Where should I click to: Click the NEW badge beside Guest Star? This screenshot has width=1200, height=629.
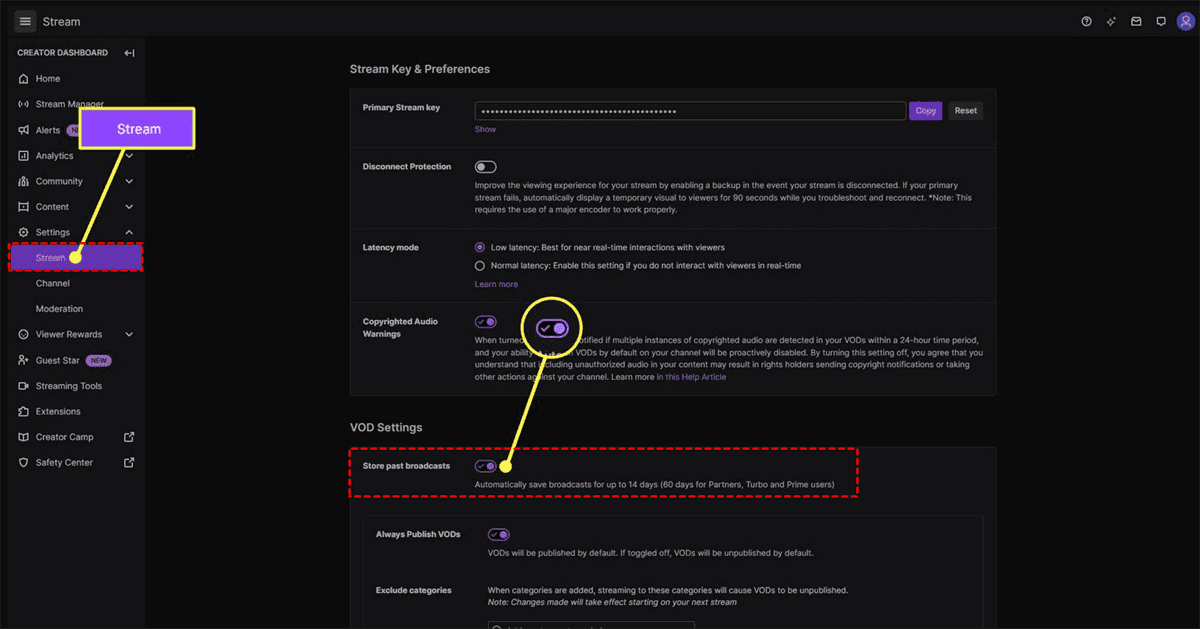point(98,360)
